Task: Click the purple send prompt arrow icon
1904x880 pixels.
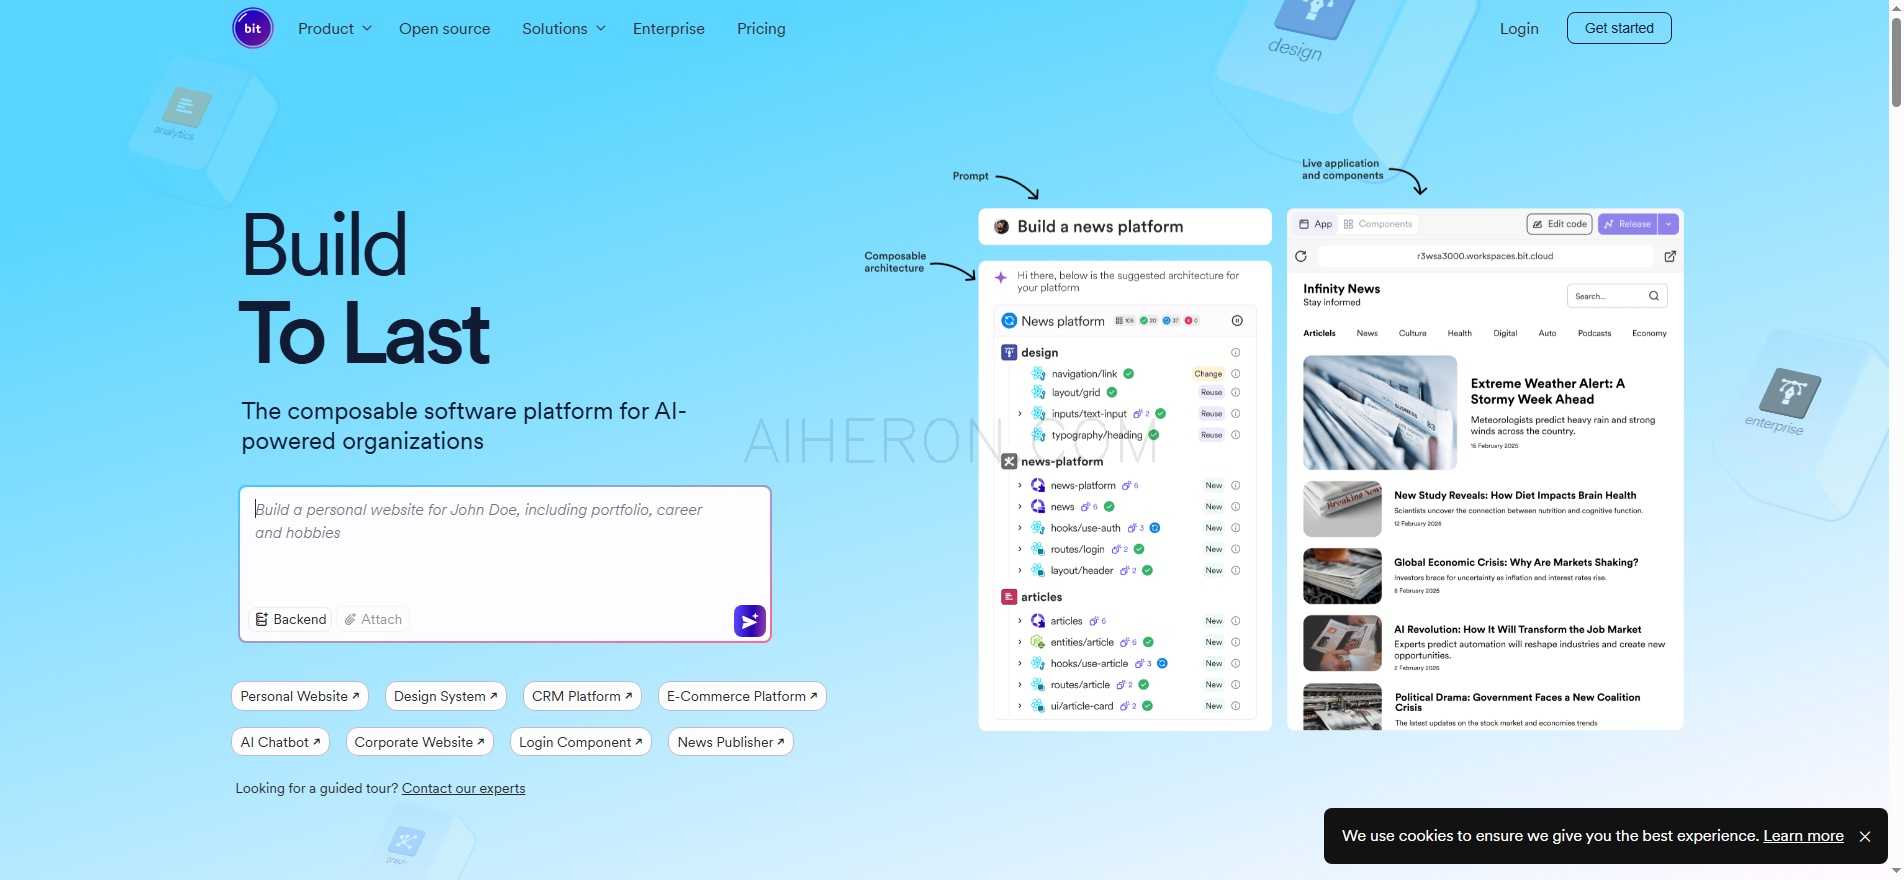Action: pos(749,621)
